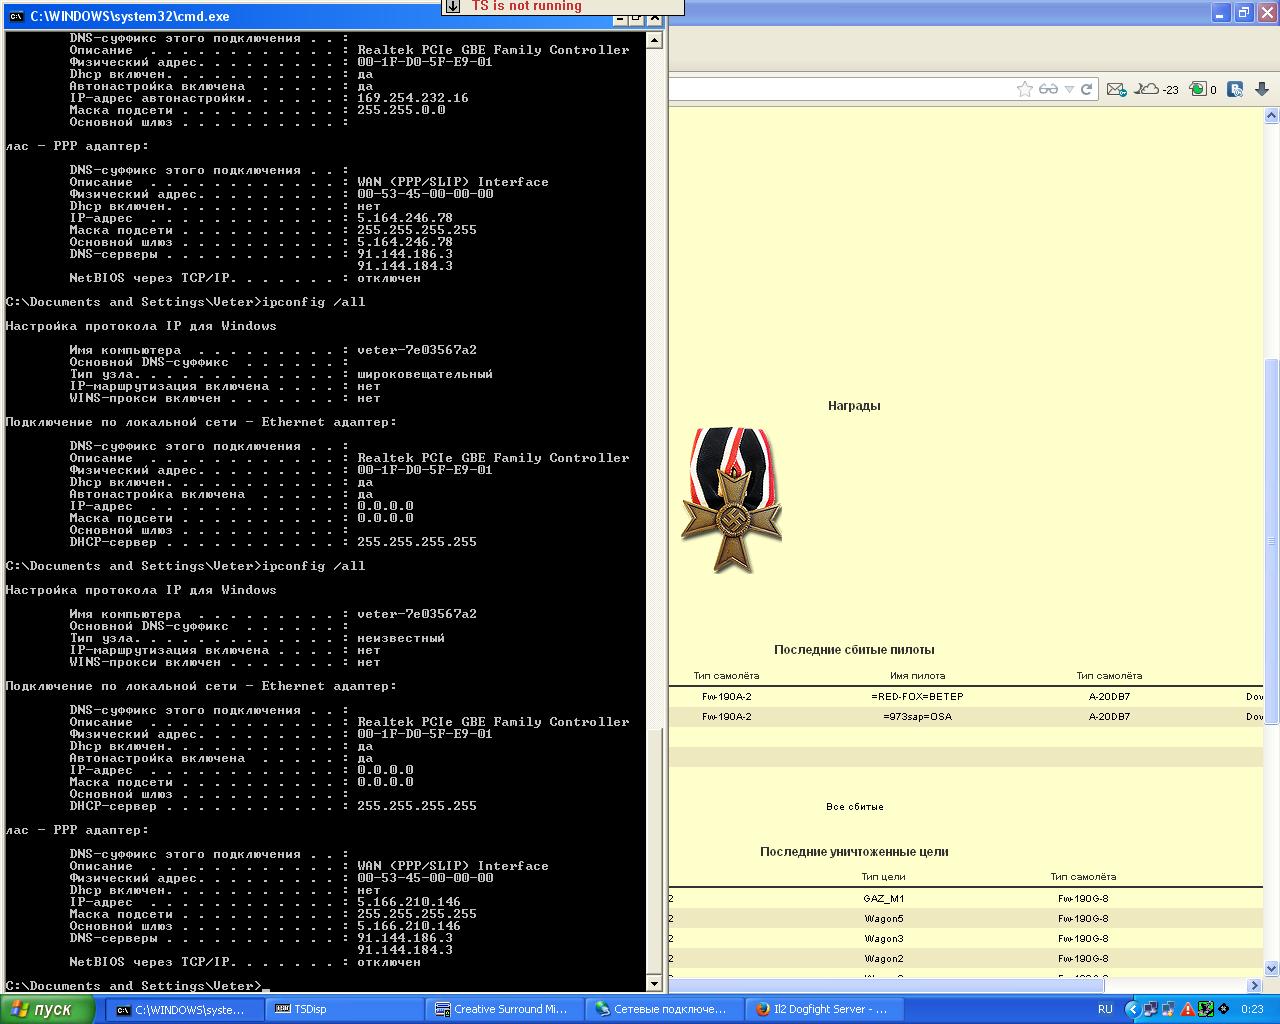Click the "Награды" heading
1280x1024 pixels.
point(854,405)
